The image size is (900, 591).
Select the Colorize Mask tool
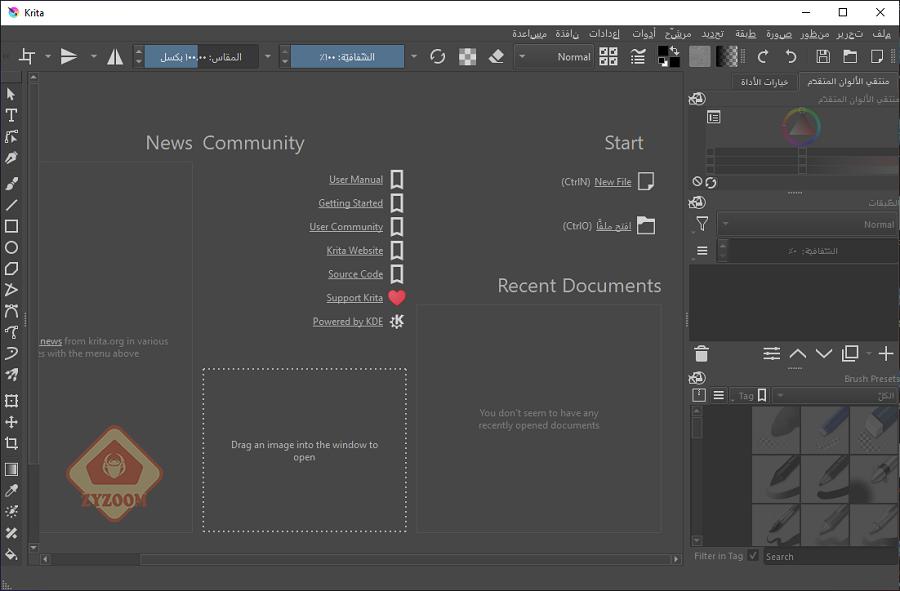pos(11,512)
